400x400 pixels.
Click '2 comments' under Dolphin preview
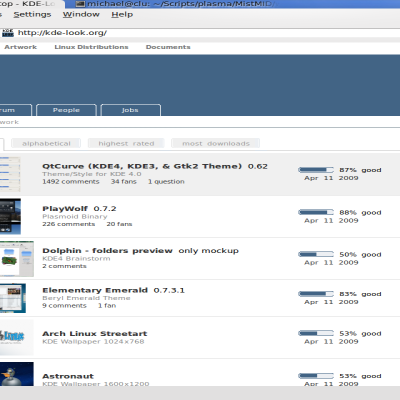pos(64,266)
